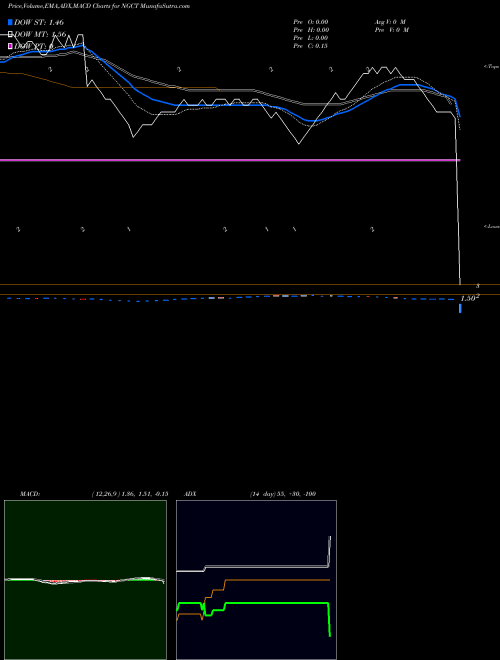
Task: Open the MACD indicator chart panel
Action: [85, 580]
